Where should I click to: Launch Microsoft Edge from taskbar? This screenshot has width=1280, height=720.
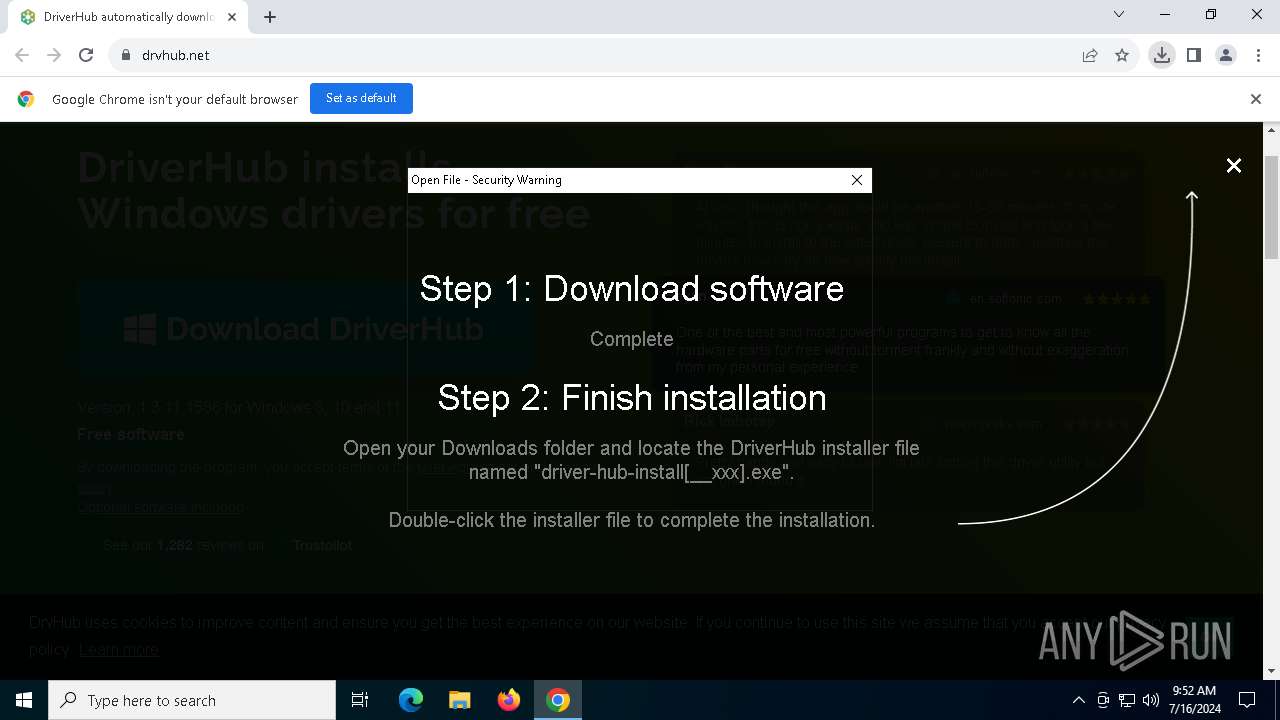coord(411,700)
